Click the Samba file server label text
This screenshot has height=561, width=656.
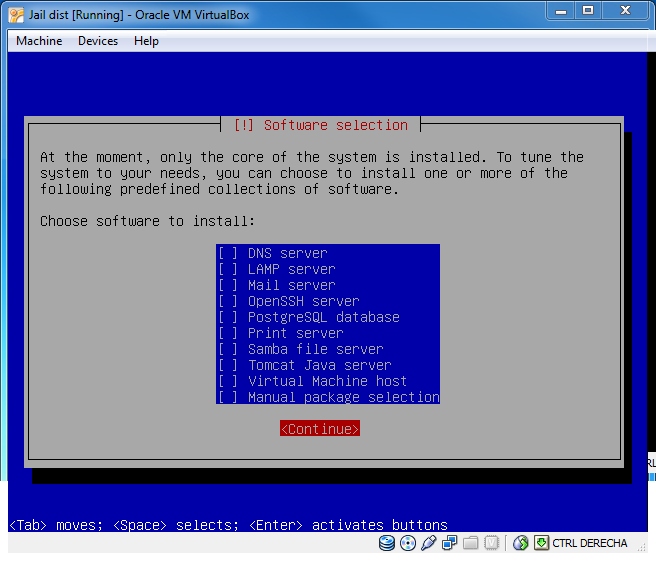315,349
